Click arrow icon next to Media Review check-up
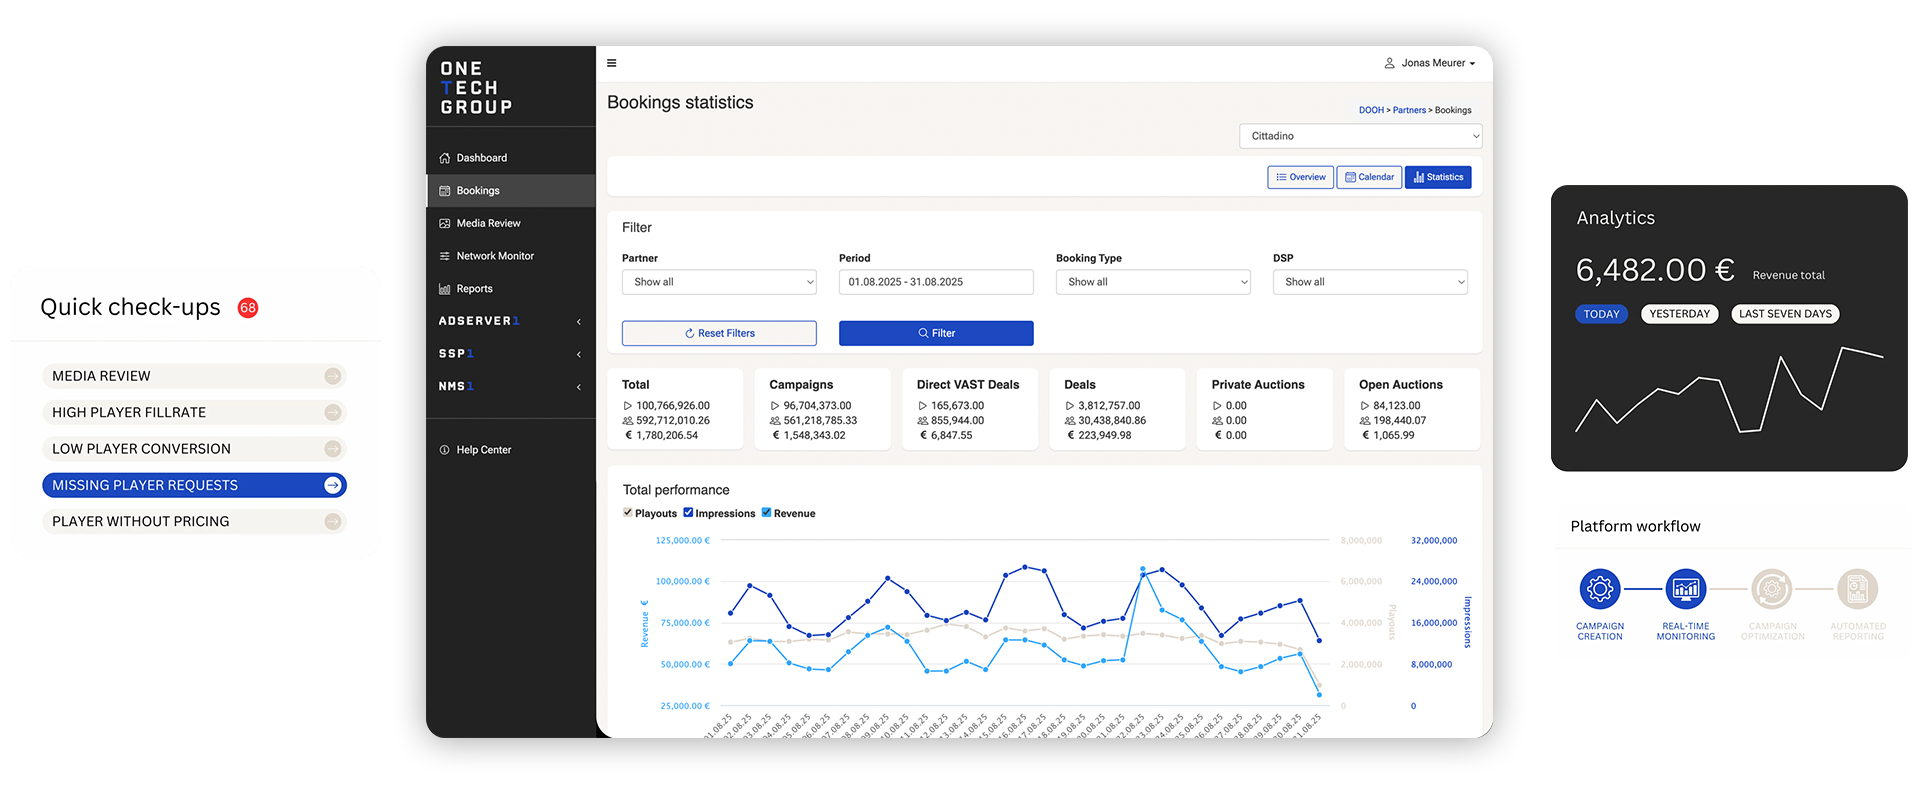 (333, 376)
